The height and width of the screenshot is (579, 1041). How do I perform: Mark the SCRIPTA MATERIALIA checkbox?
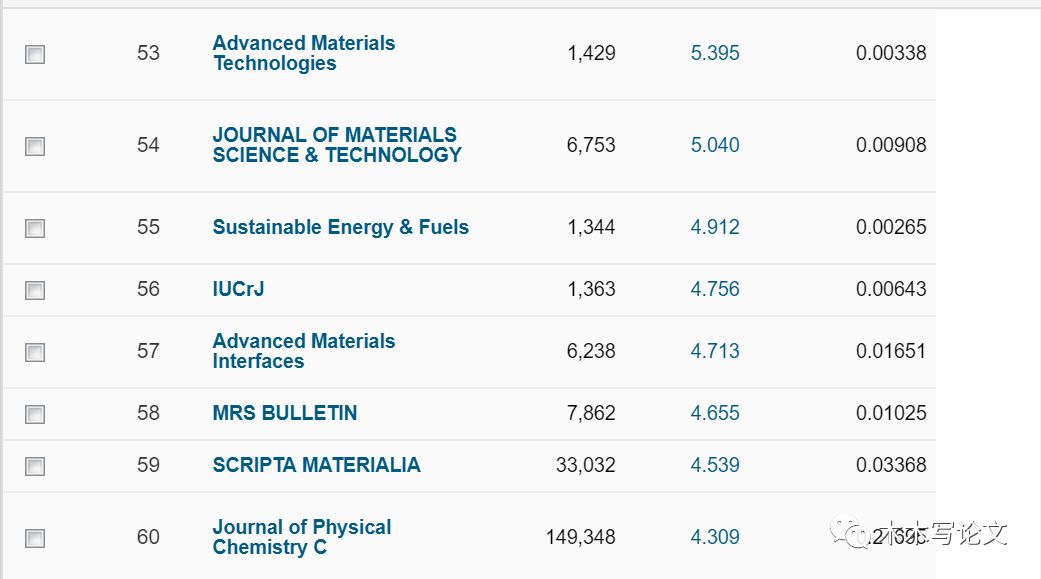pos(35,467)
